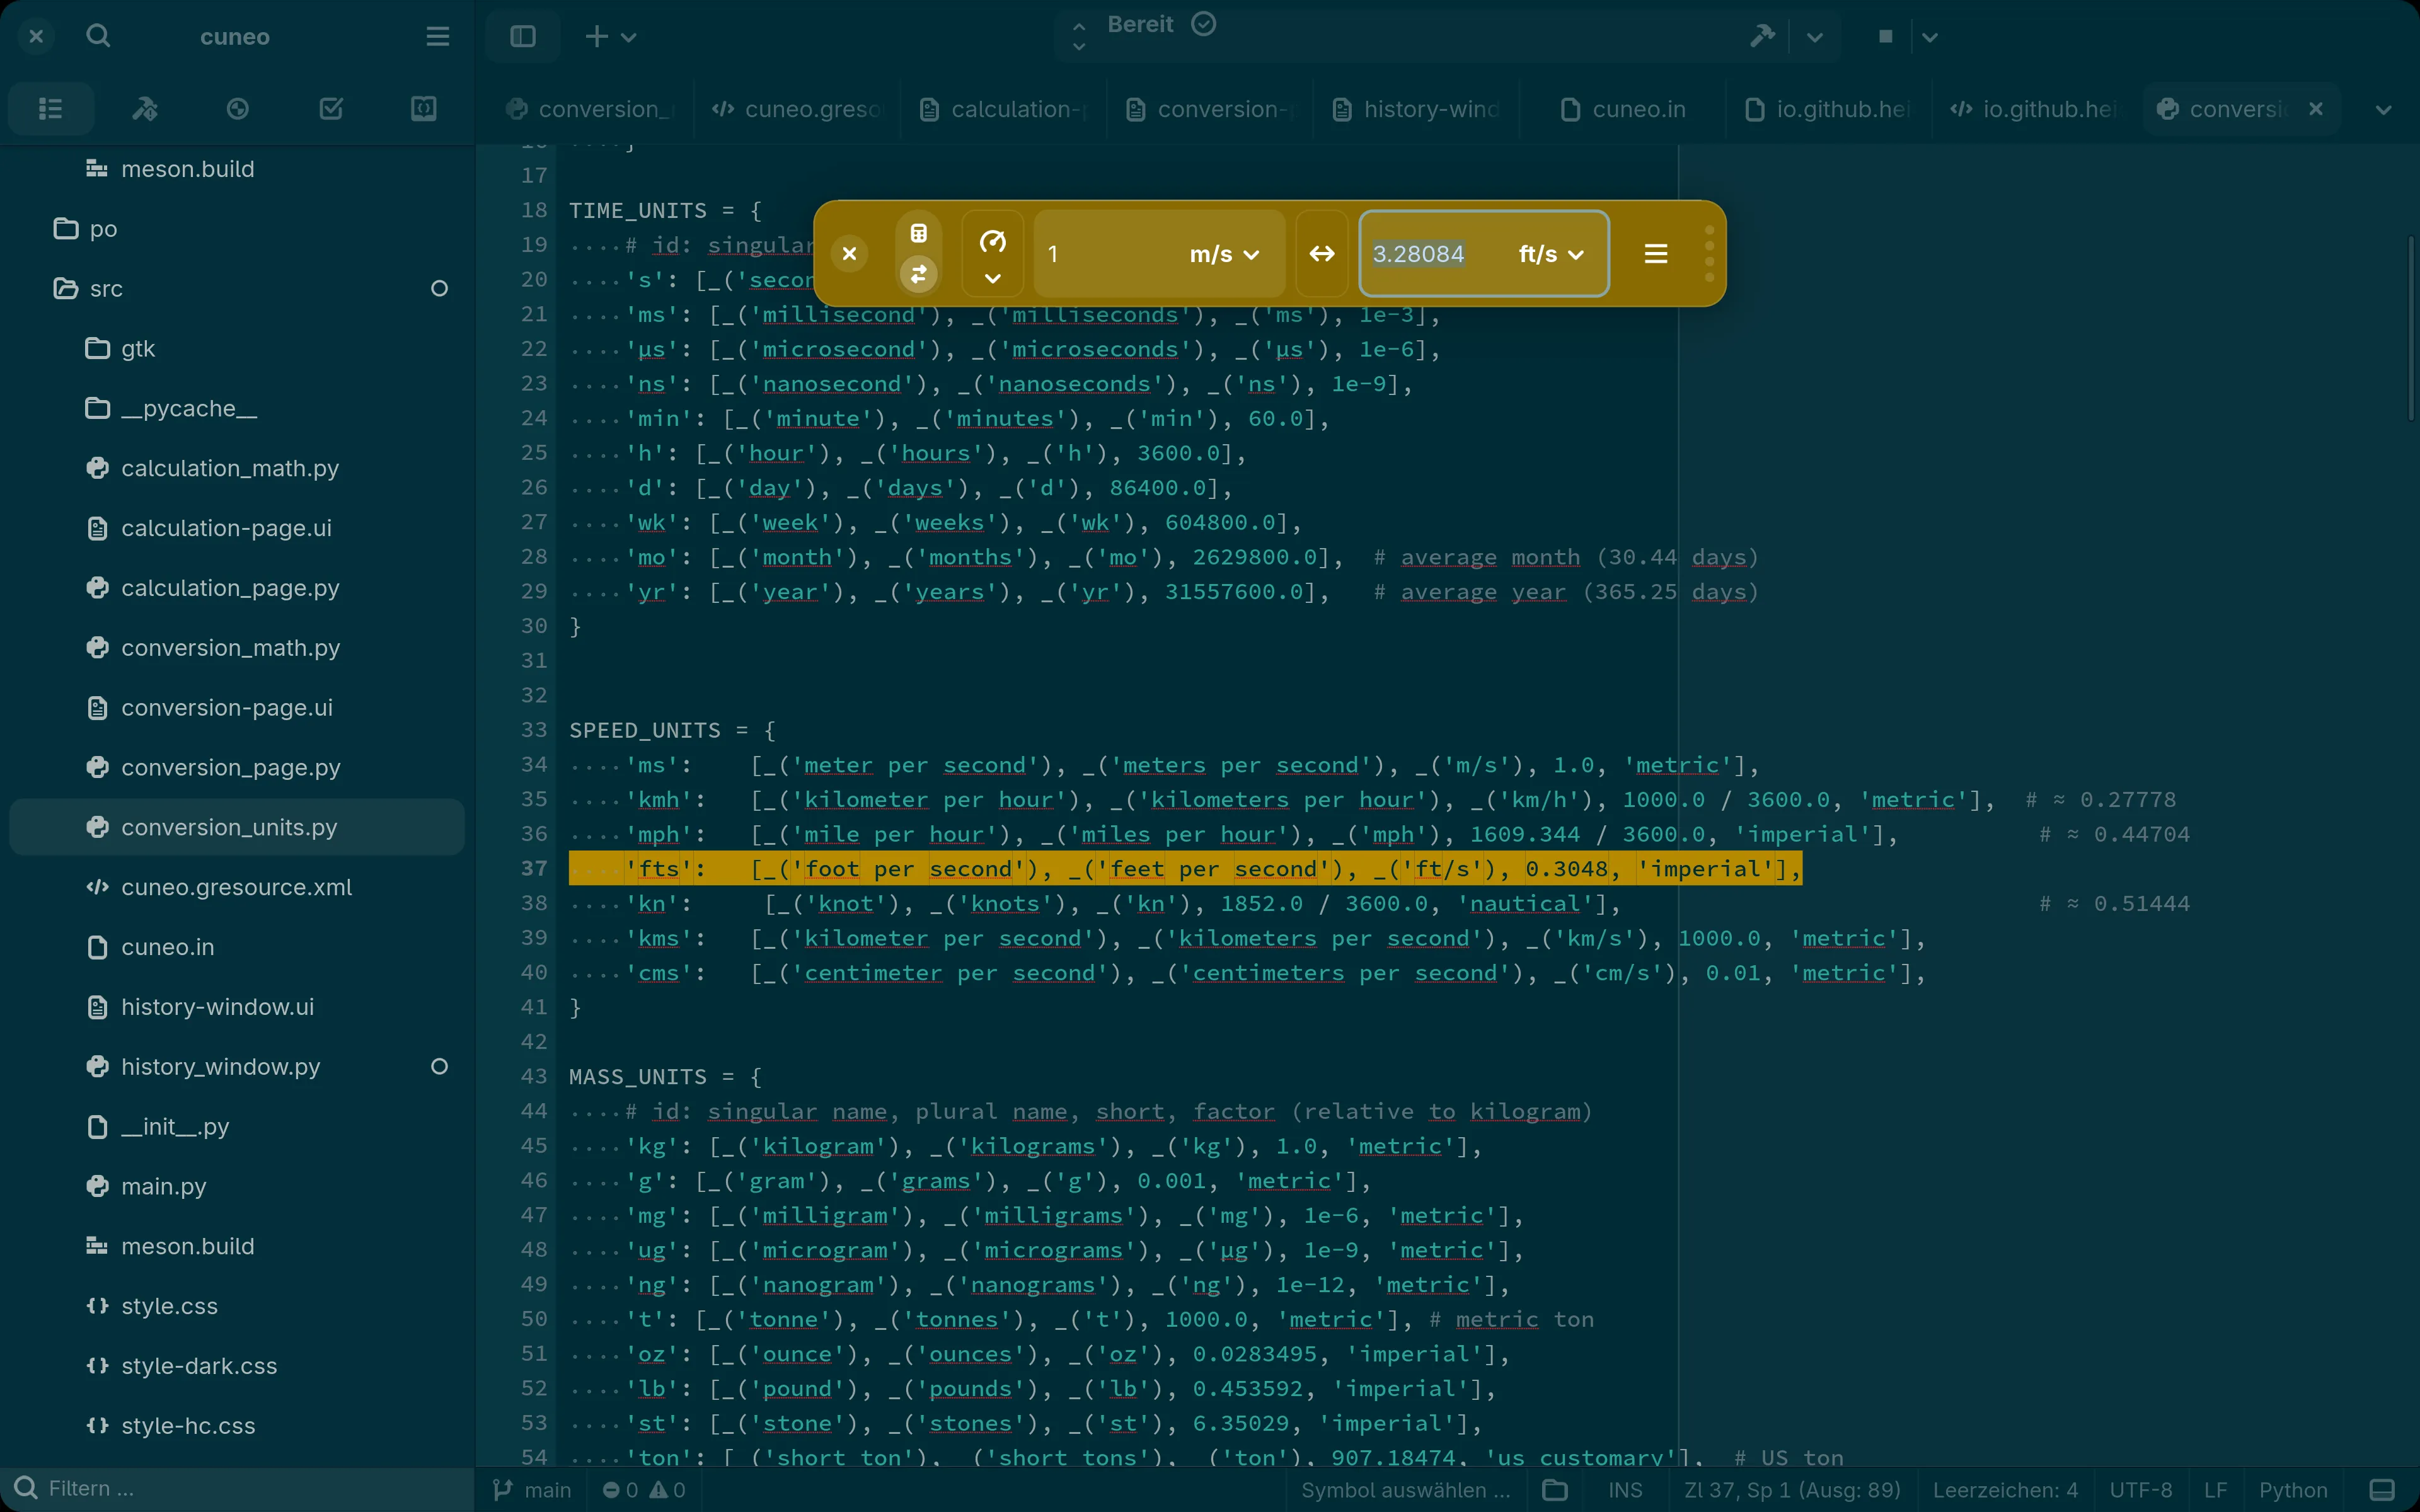Open the build hammer icon in header
The width and height of the screenshot is (2420, 1512).
(x=1762, y=37)
